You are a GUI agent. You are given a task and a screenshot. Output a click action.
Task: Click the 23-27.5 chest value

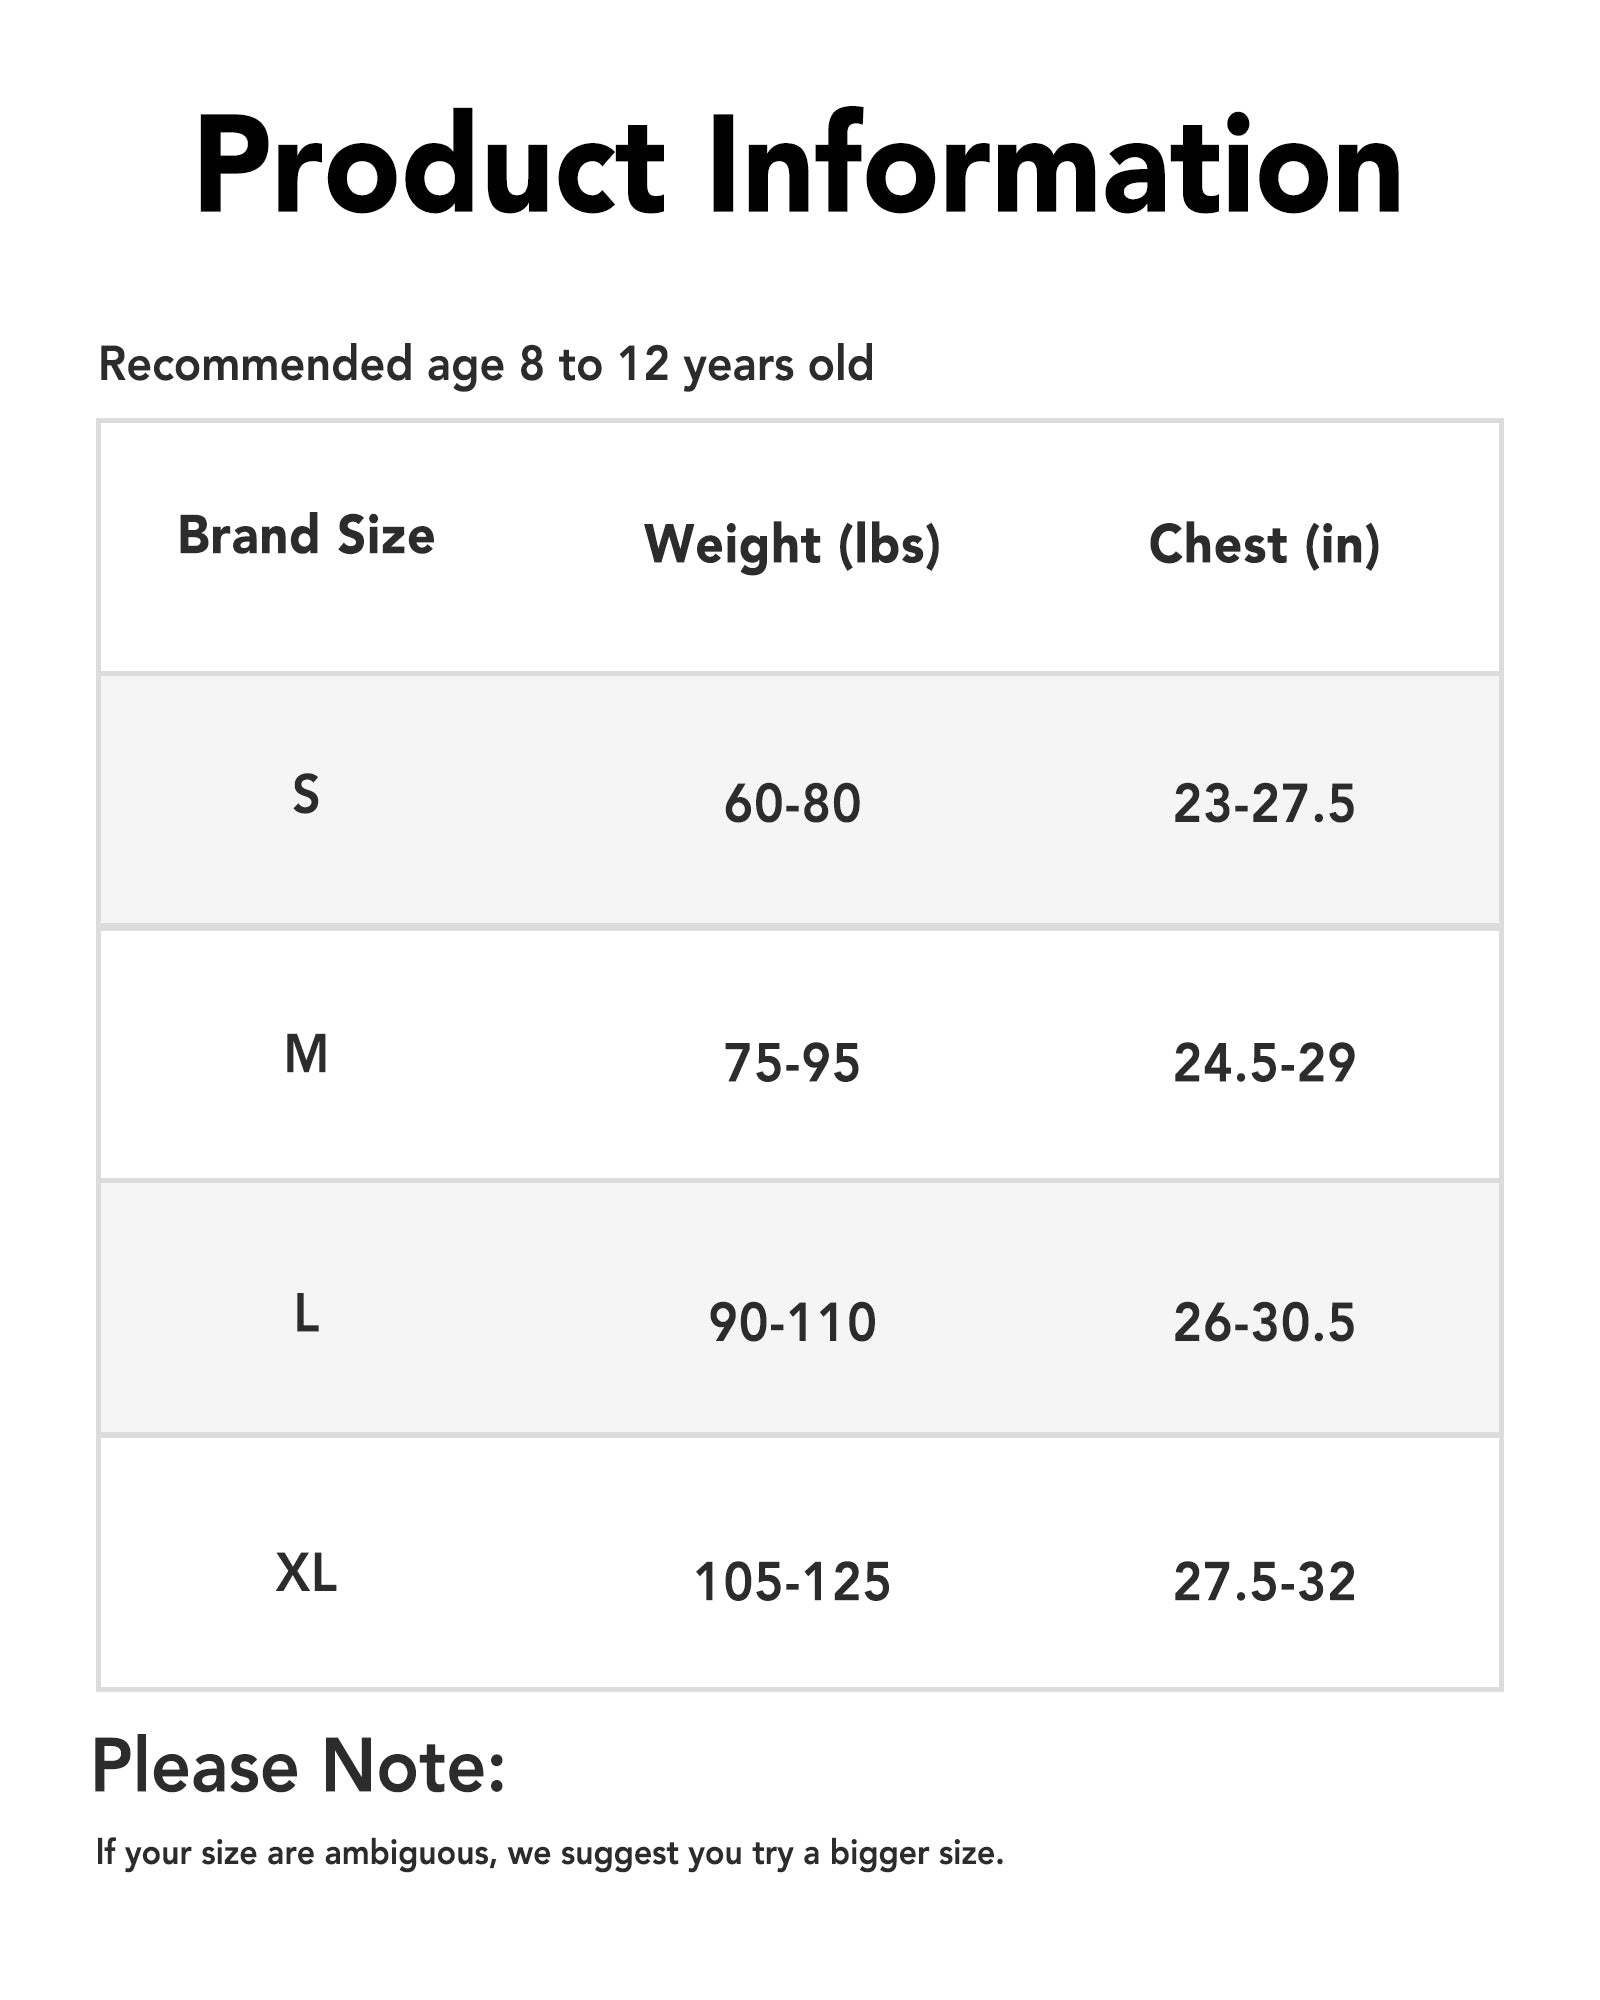pos(1264,804)
